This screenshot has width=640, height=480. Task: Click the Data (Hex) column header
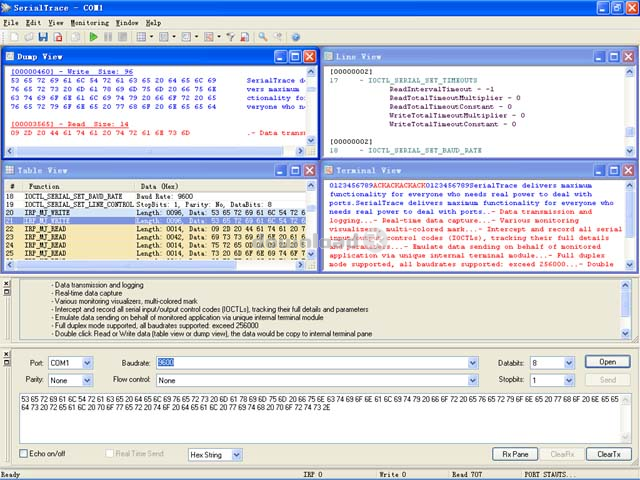pos(220,186)
